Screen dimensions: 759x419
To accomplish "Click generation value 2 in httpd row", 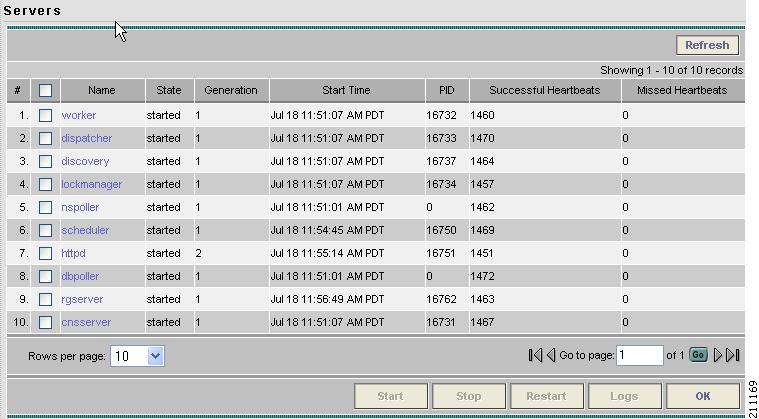I will [x=198, y=253].
